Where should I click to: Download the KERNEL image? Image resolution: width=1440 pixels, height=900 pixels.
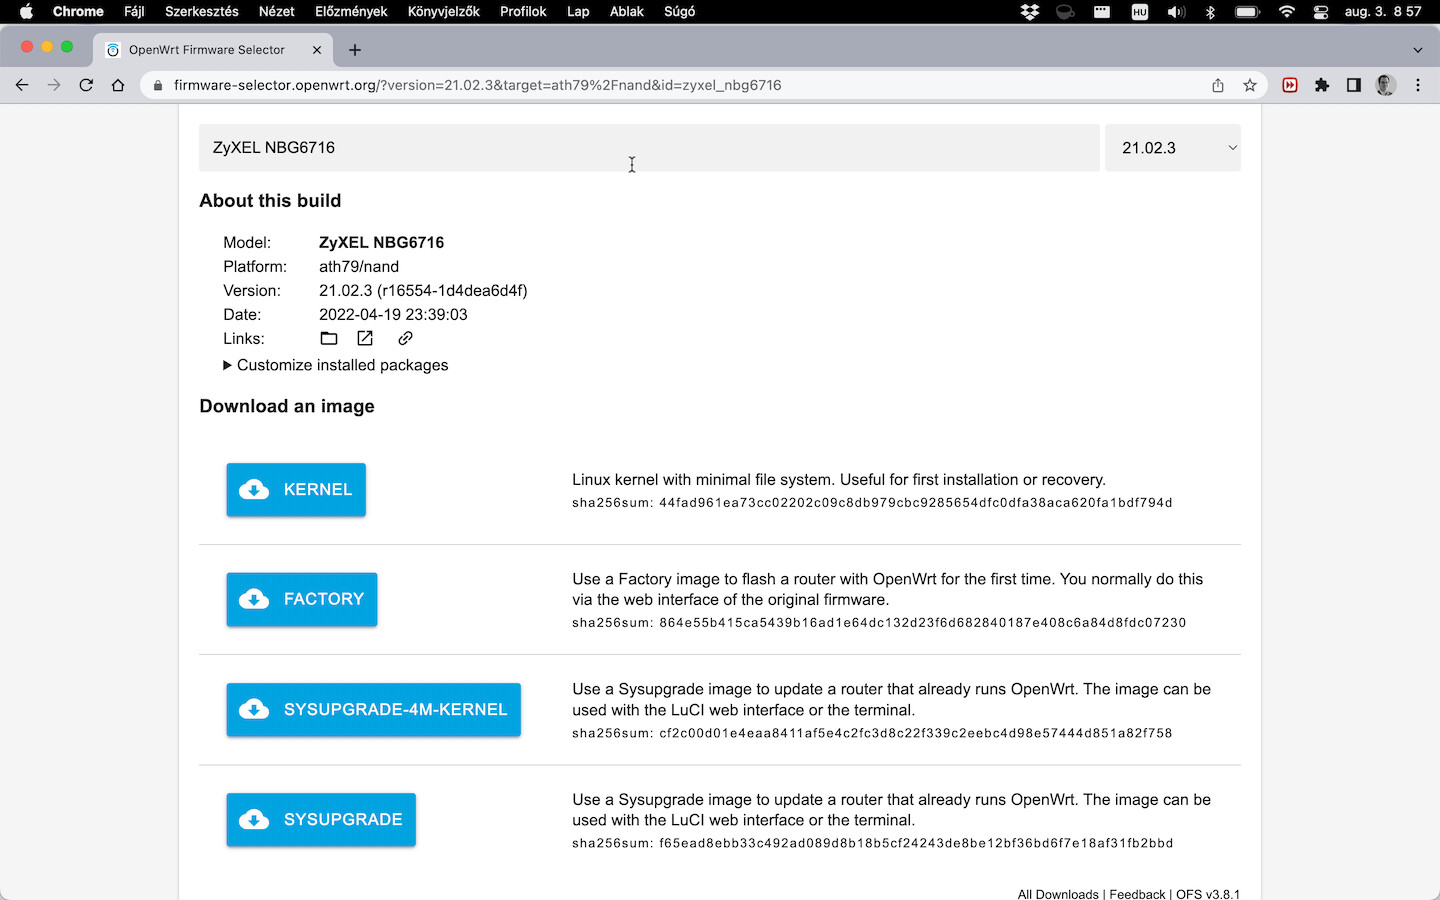click(x=296, y=490)
